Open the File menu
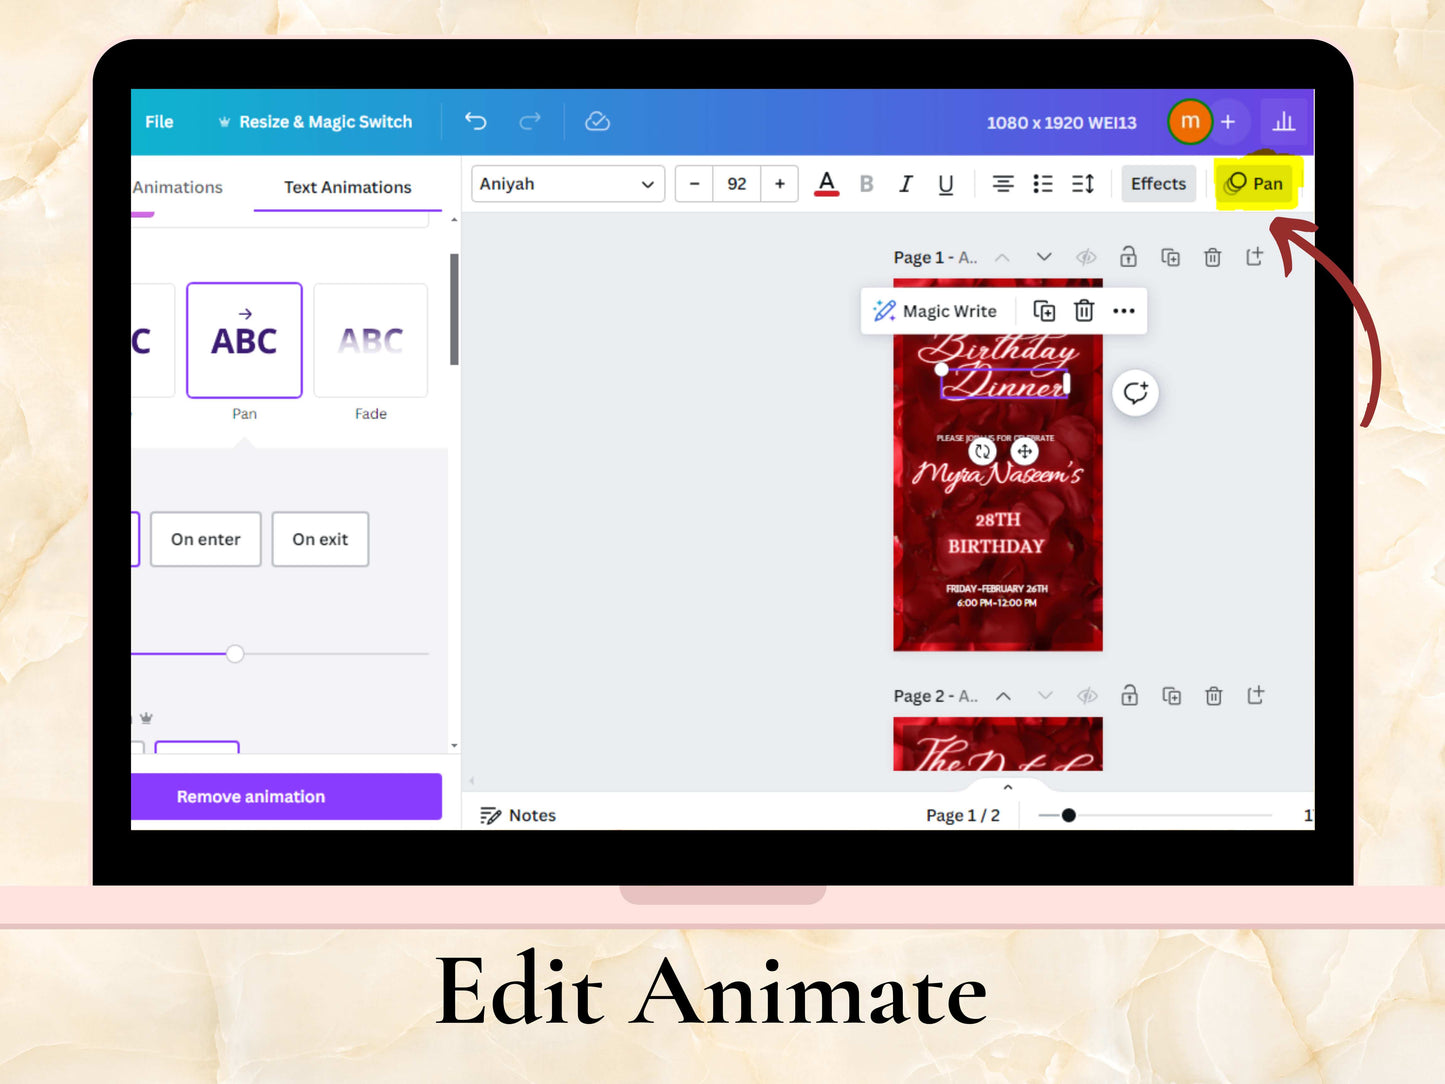Viewport: 1445px width, 1084px height. [x=159, y=121]
